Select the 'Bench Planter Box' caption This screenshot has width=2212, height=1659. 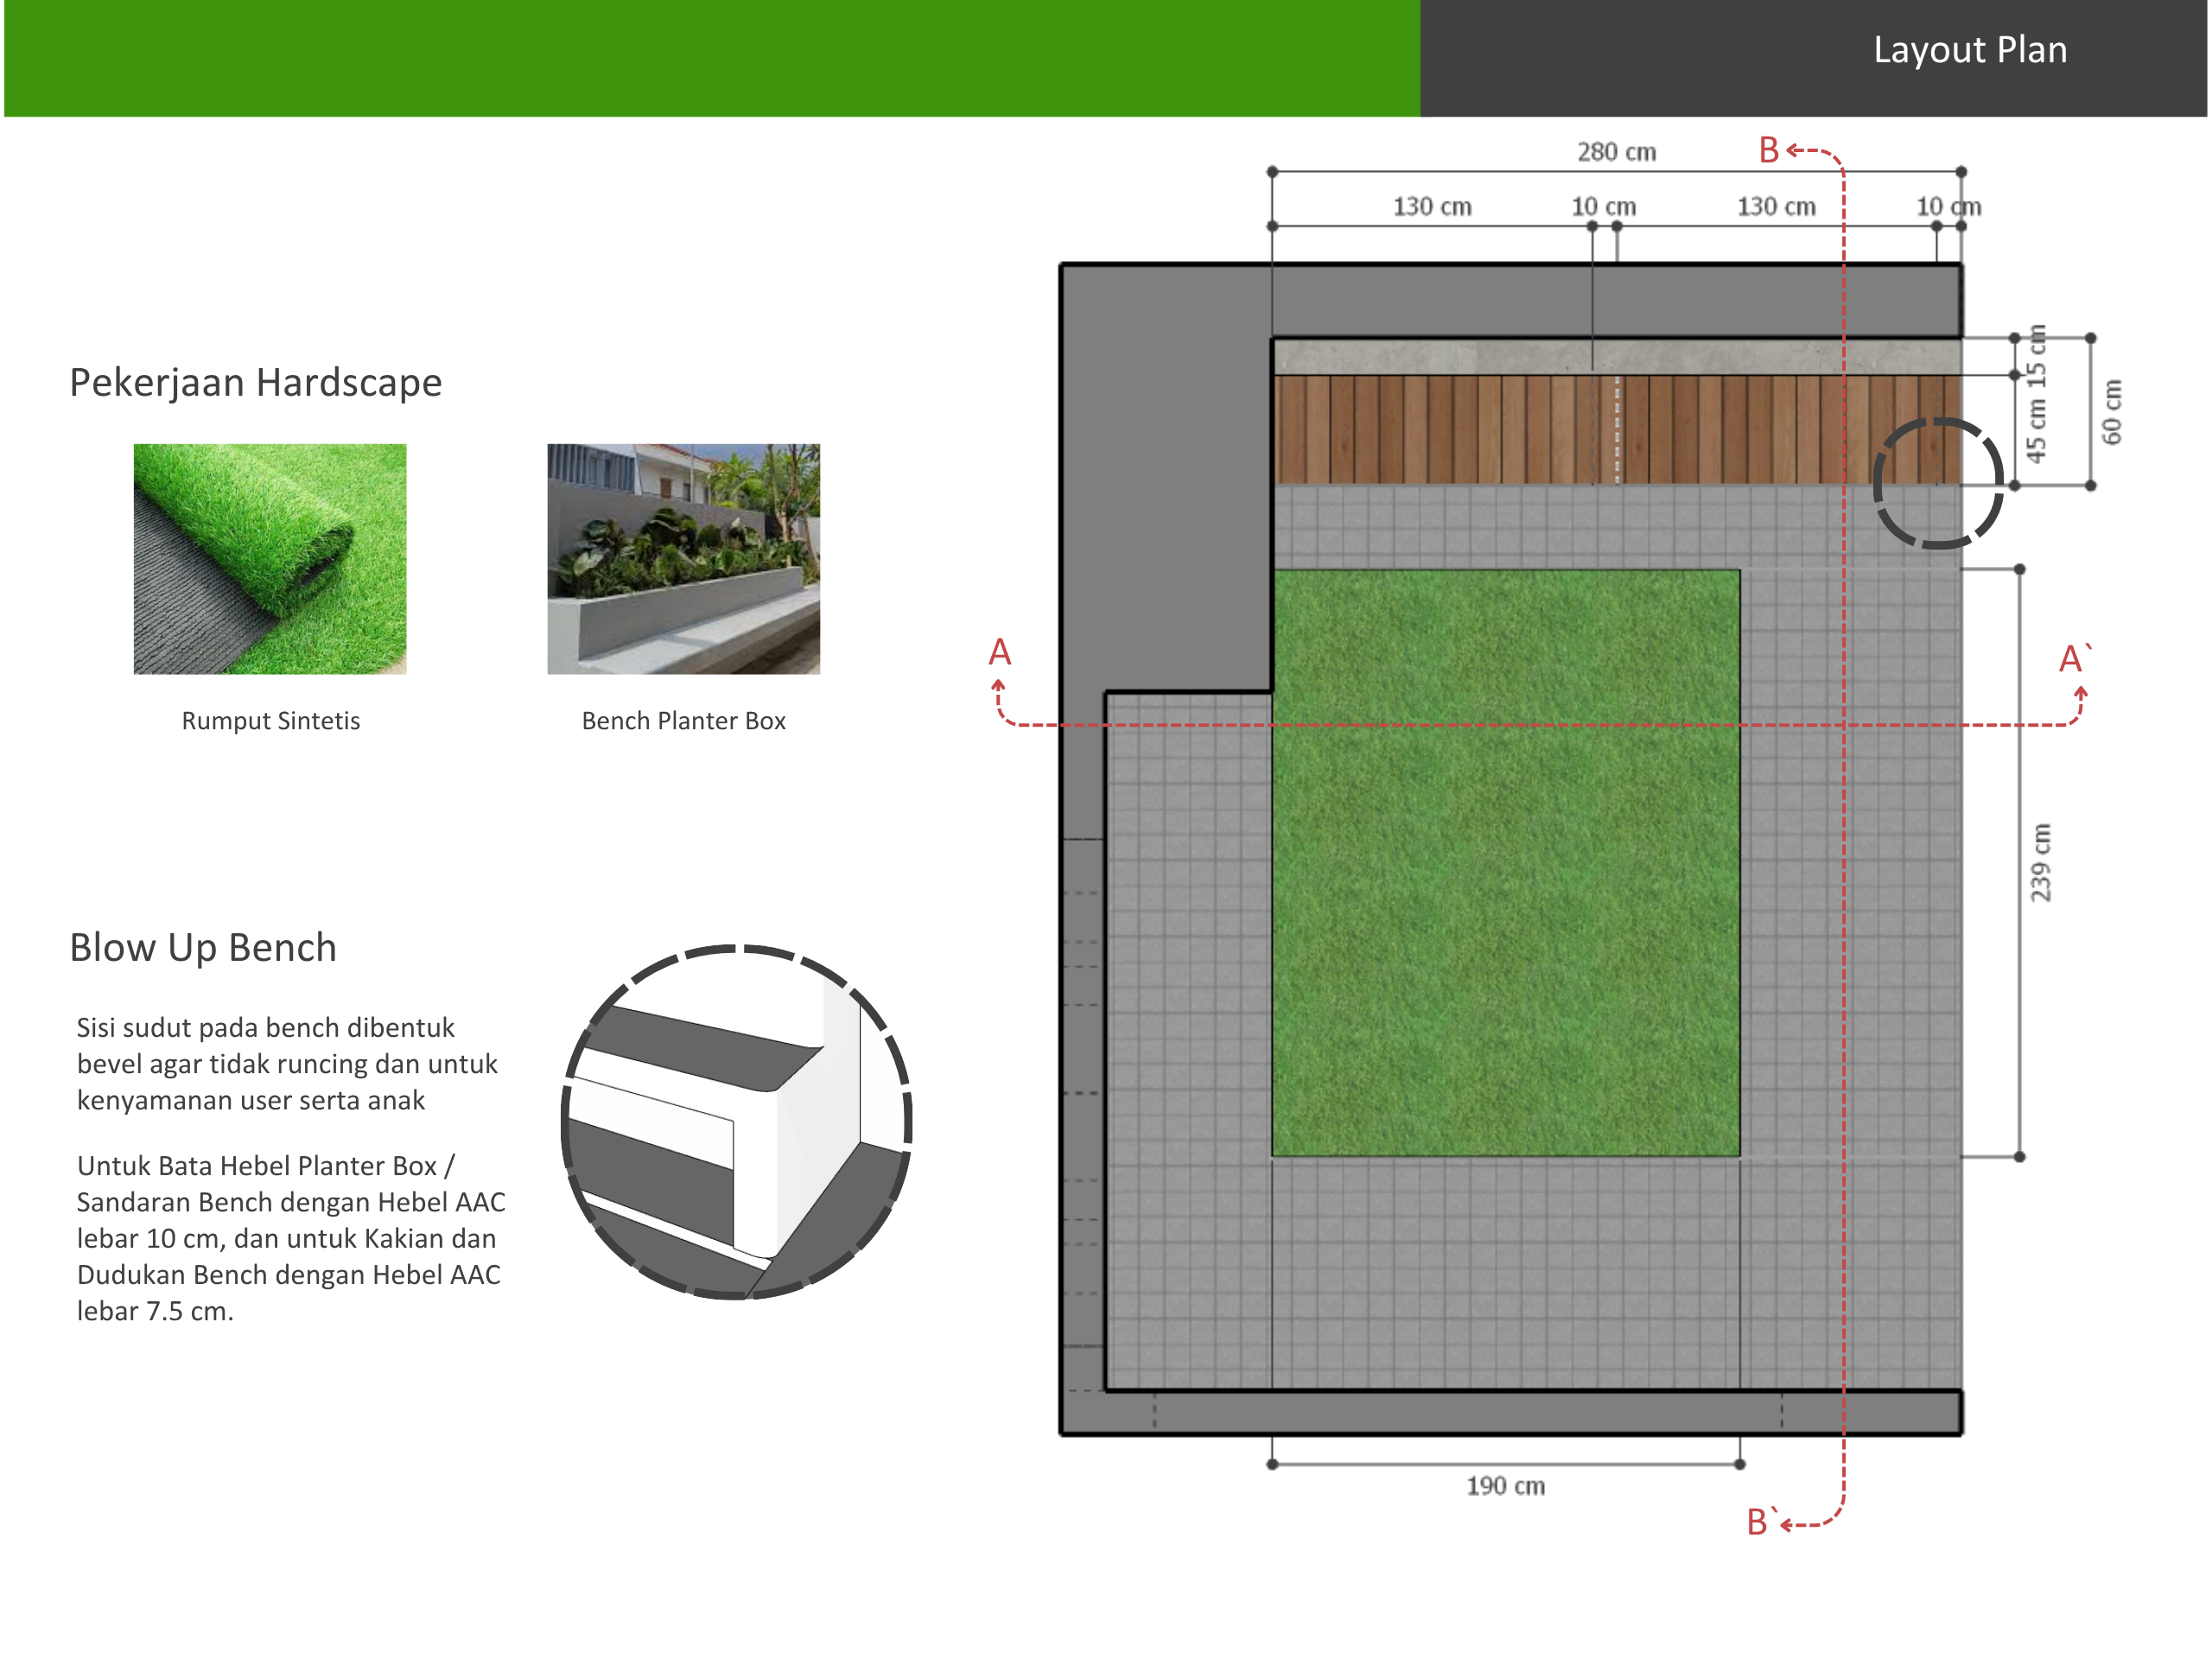(x=684, y=721)
